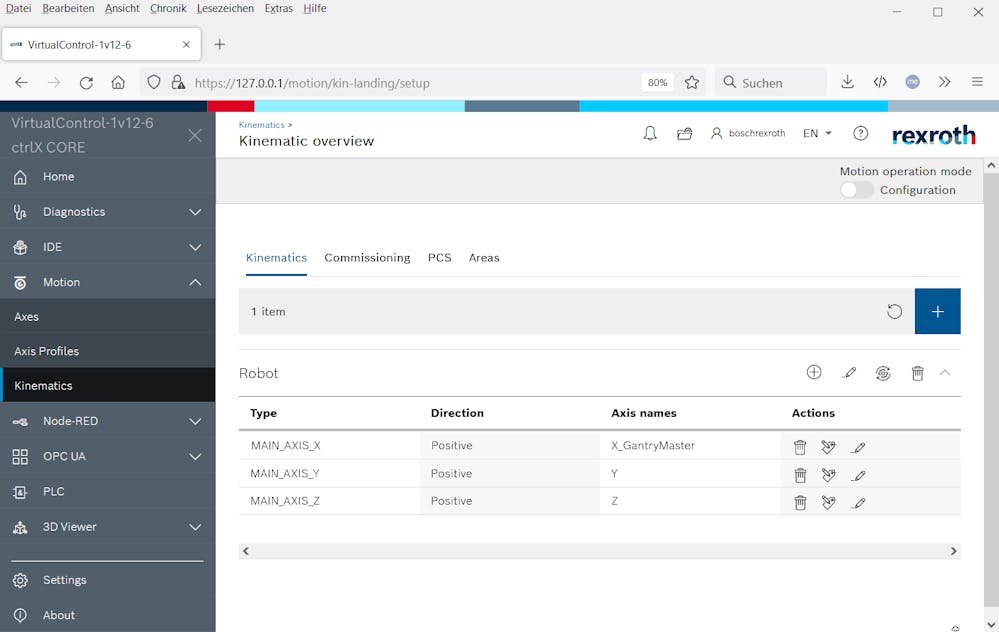Image resolution: width=999 pixels, height=632 pixels.
Task: Click the horizontal scrollbar under the table
Action: [x=599, y=551]
